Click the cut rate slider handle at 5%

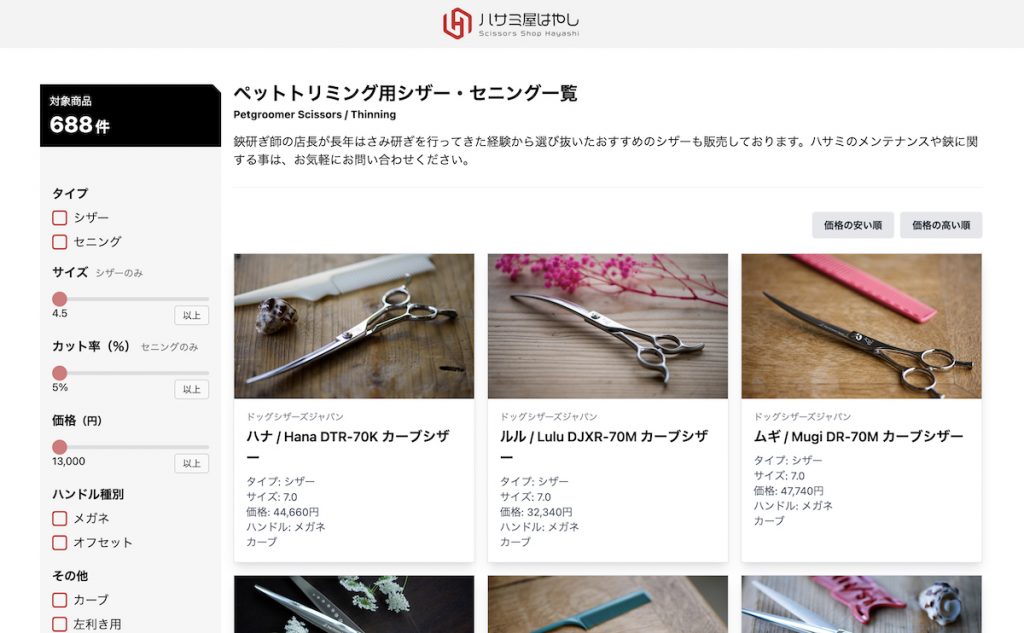[x=59, y=373]
